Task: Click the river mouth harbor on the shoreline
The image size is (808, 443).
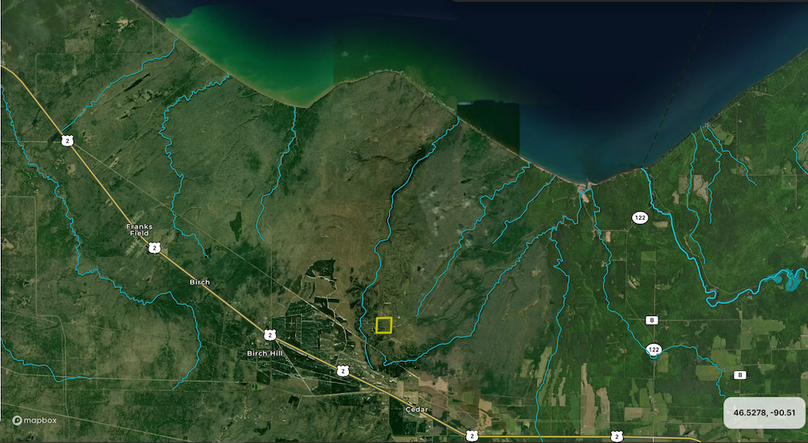Action: pos(588,186)
